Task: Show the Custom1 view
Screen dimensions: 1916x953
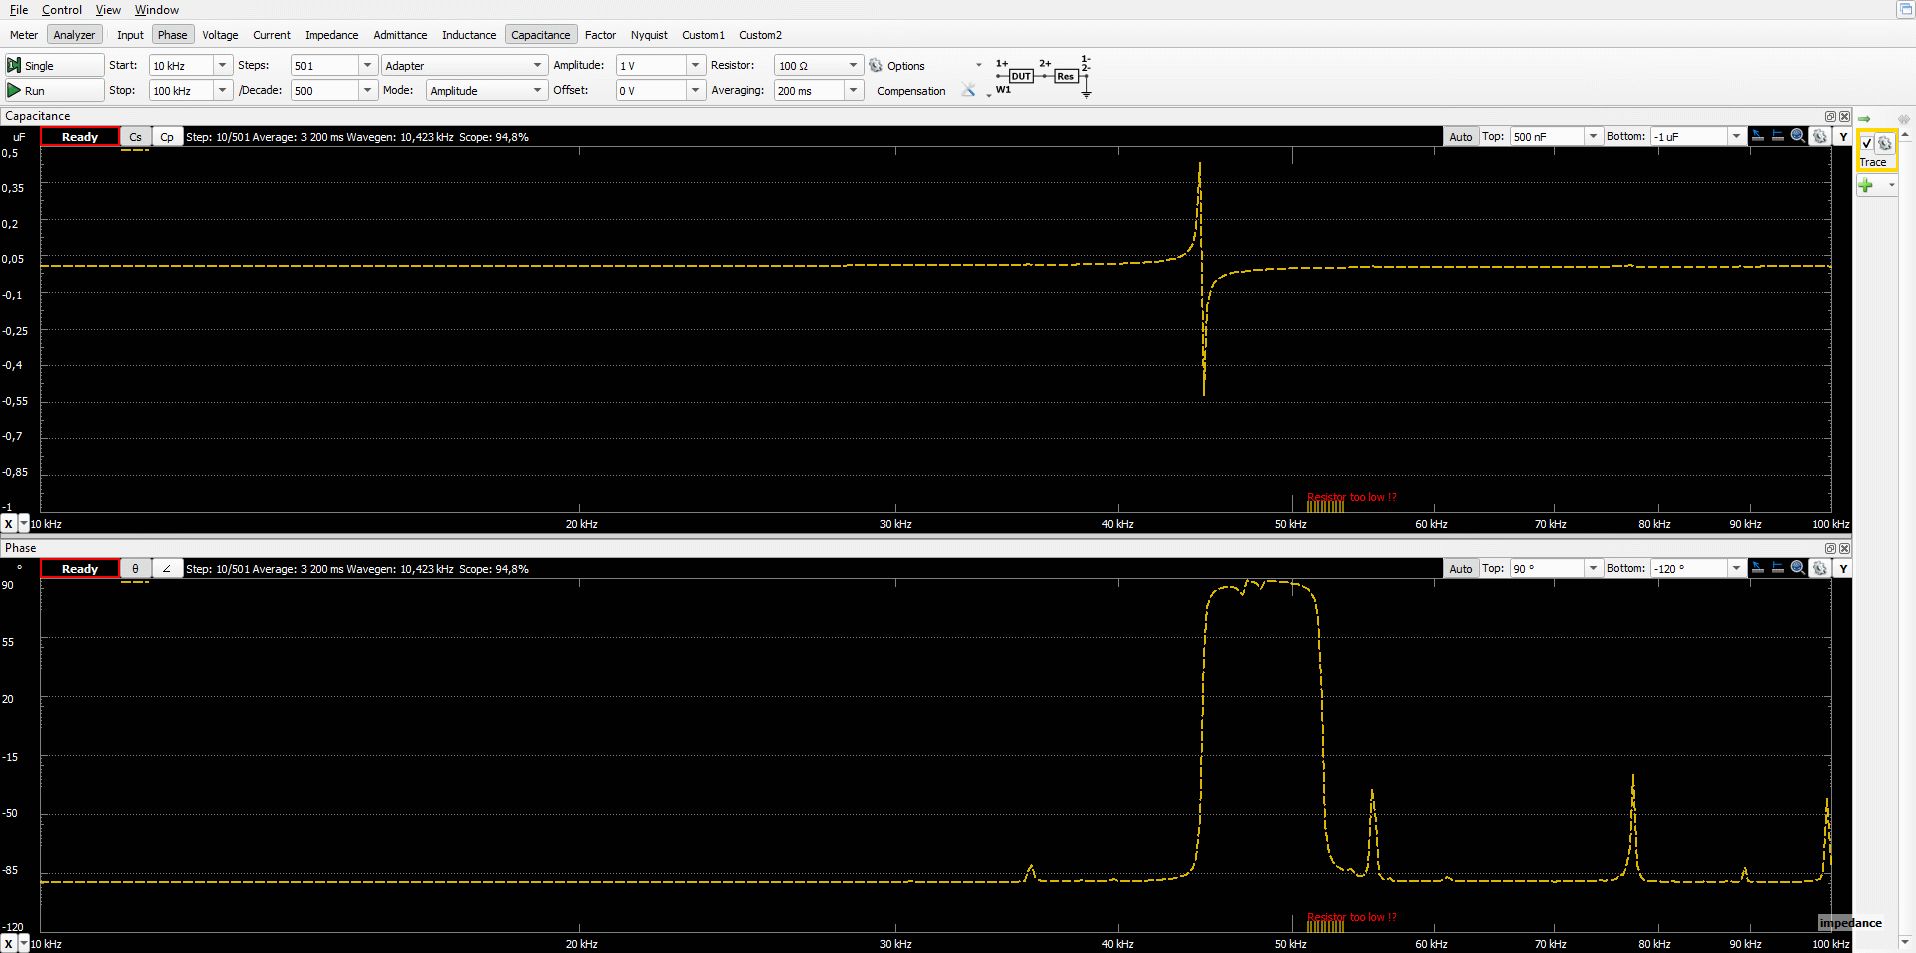Action: point(703,35)
